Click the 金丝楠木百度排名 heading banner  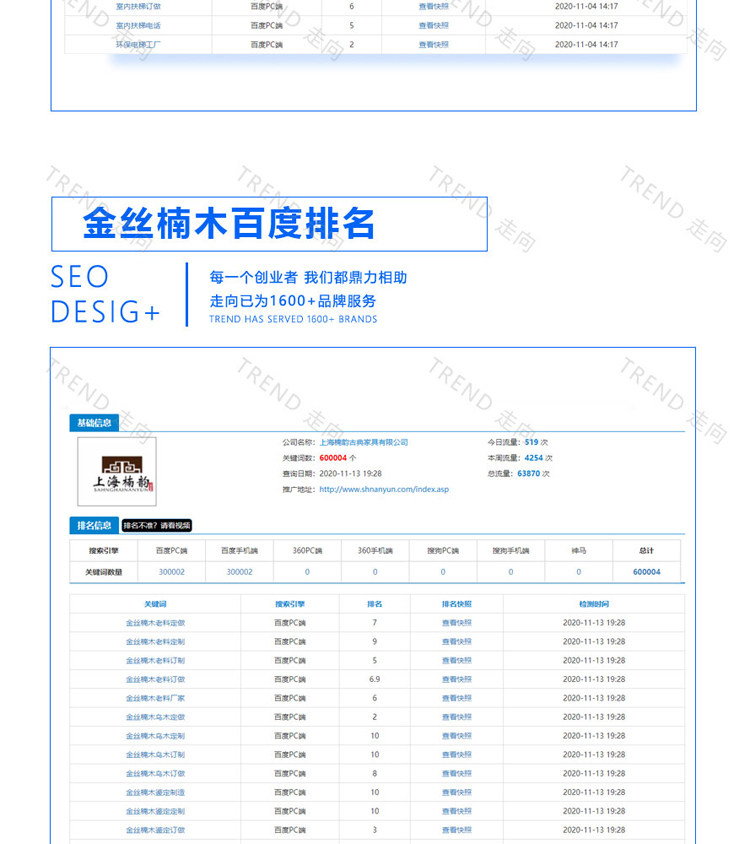pyautogui.click(x=269, y=224)
